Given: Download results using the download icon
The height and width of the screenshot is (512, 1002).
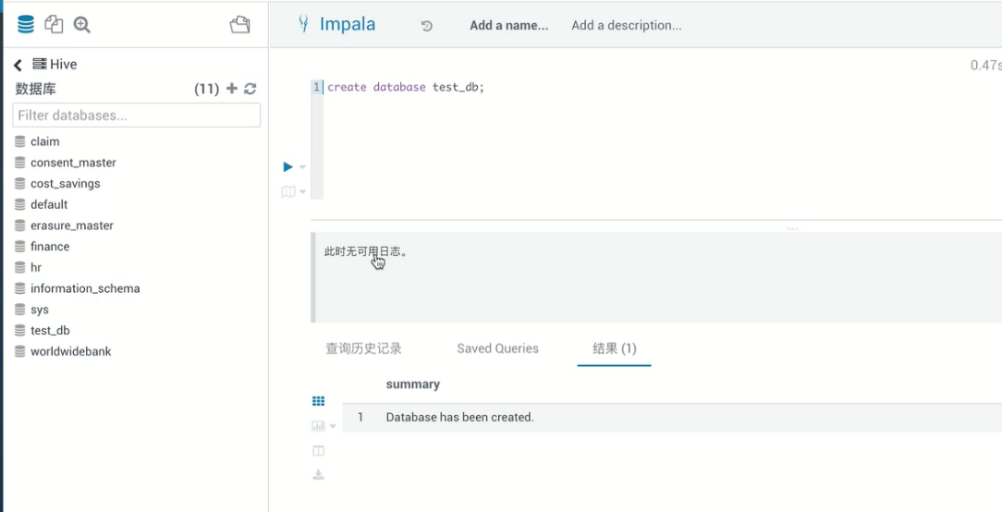Looking at the screenshot, I should (x=318, y=474).
